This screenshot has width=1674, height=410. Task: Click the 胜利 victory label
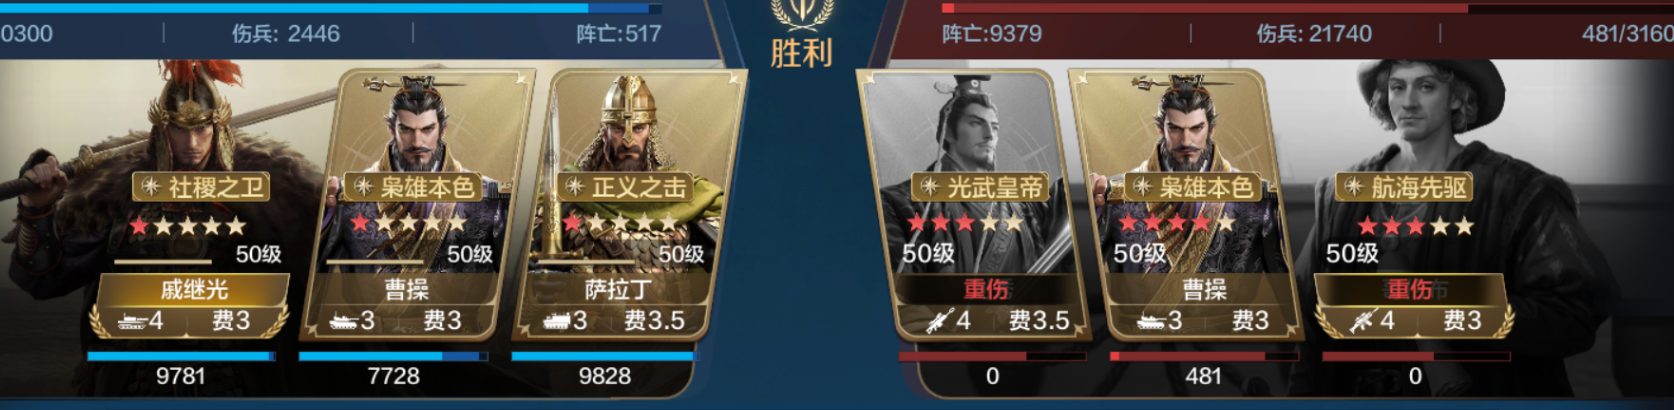click(x=801, y=53)
